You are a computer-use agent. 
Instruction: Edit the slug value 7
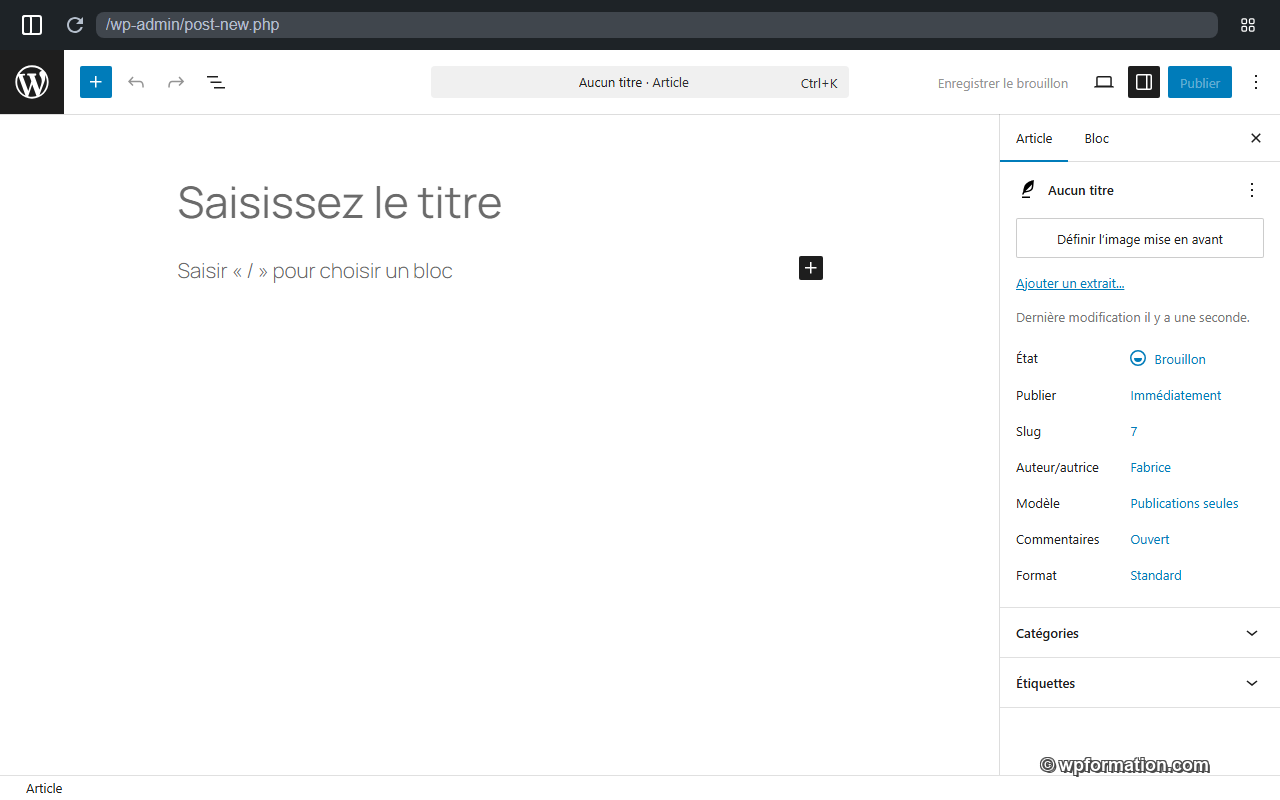(x=1134, y=431)
